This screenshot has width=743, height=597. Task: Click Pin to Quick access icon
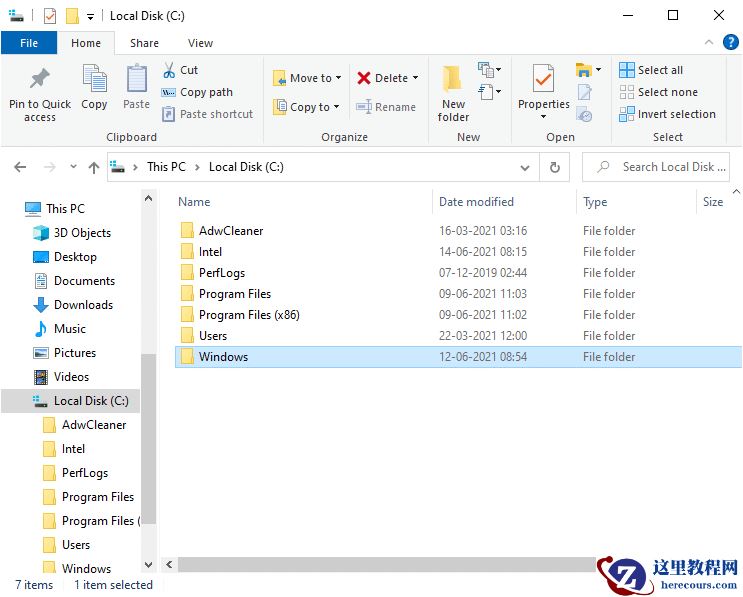tap(40, 79)
